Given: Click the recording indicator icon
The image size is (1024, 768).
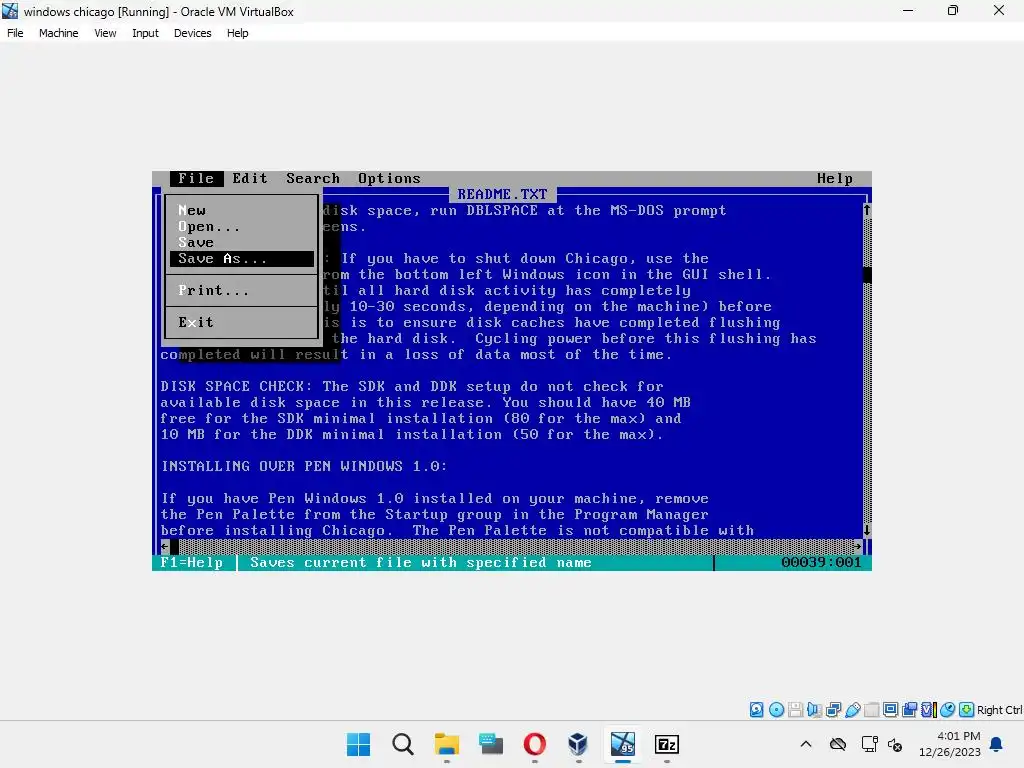Looking at the screenshot, I should (x=909, y=710).
